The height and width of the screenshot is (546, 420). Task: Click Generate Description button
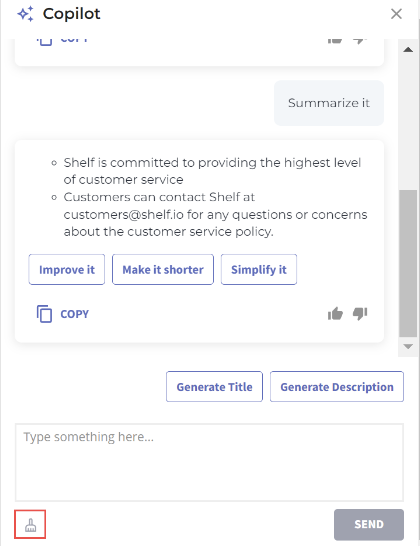pos(337,387)
